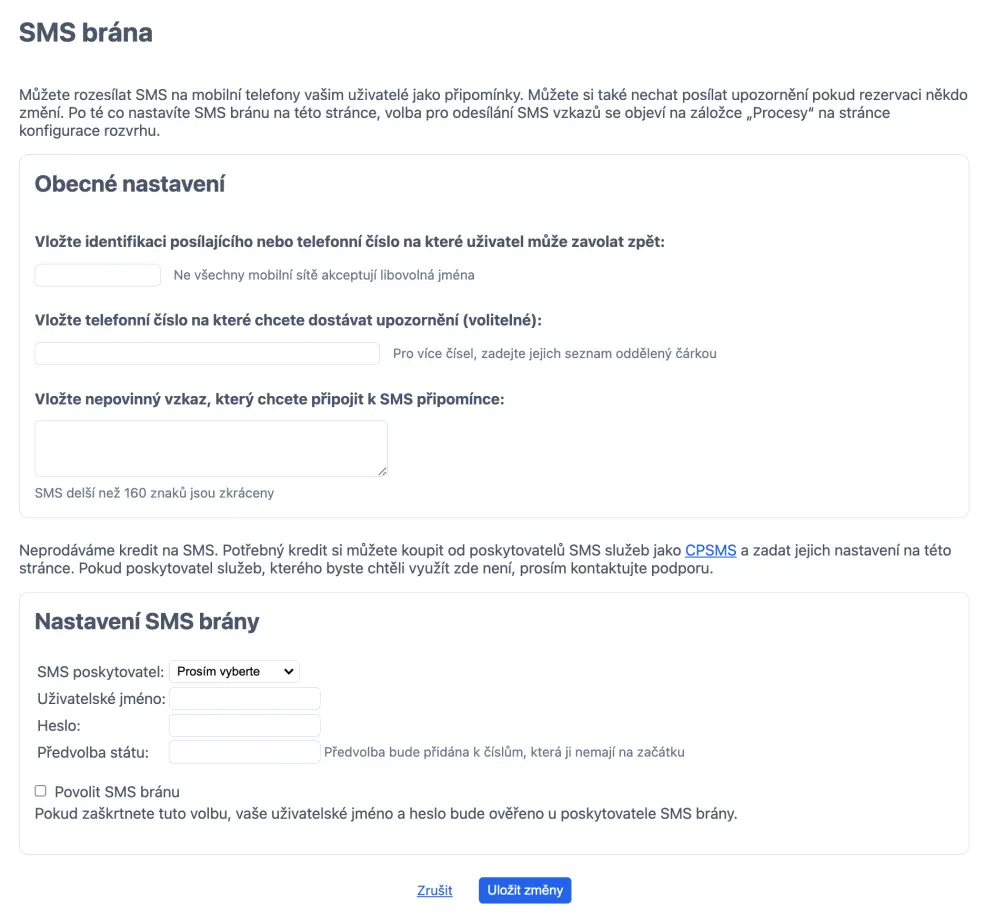
Task: Open the CPSMS provider link
Action: (710, 550)
